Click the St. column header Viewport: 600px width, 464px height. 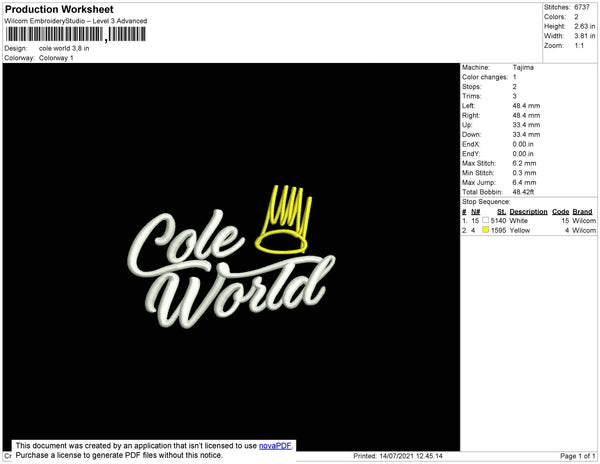(x=501, y=212)
